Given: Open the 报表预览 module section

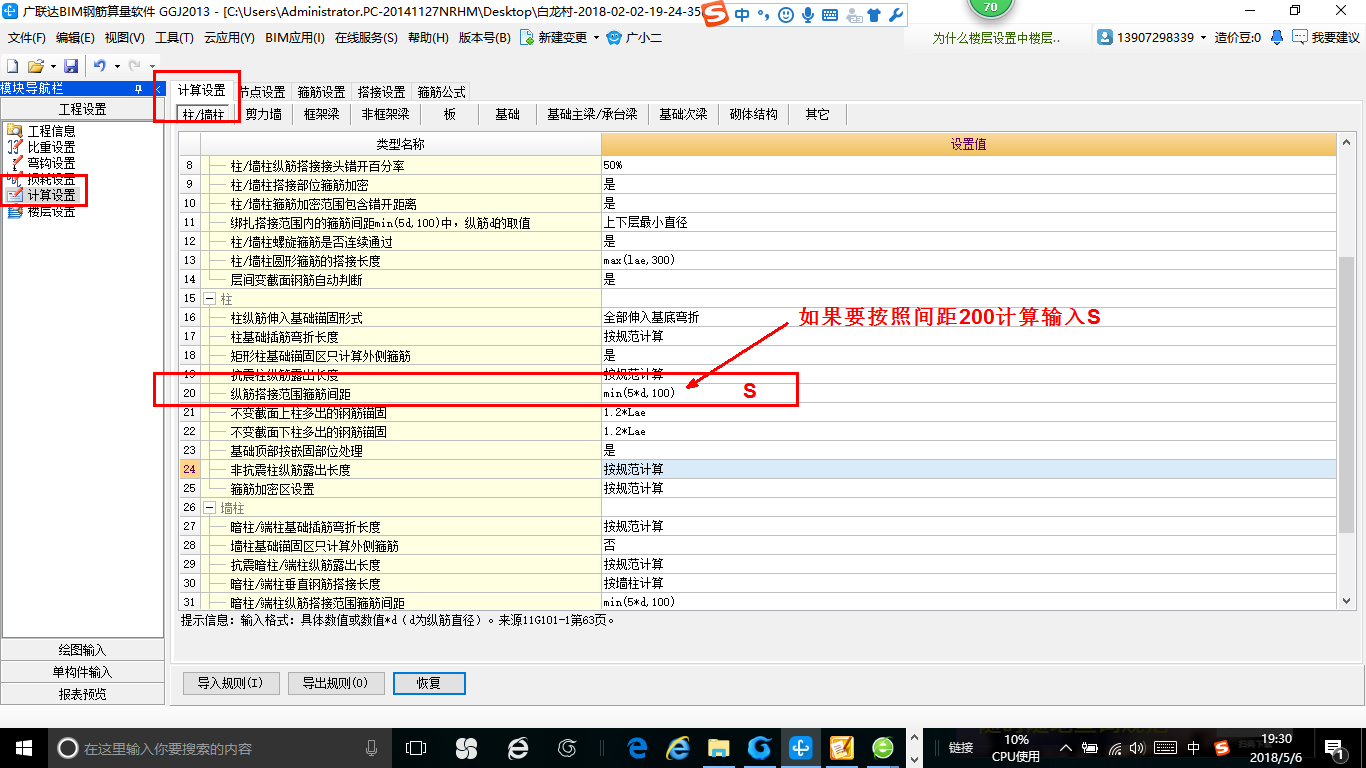Looking at the screenshot, I should [82, 694].
